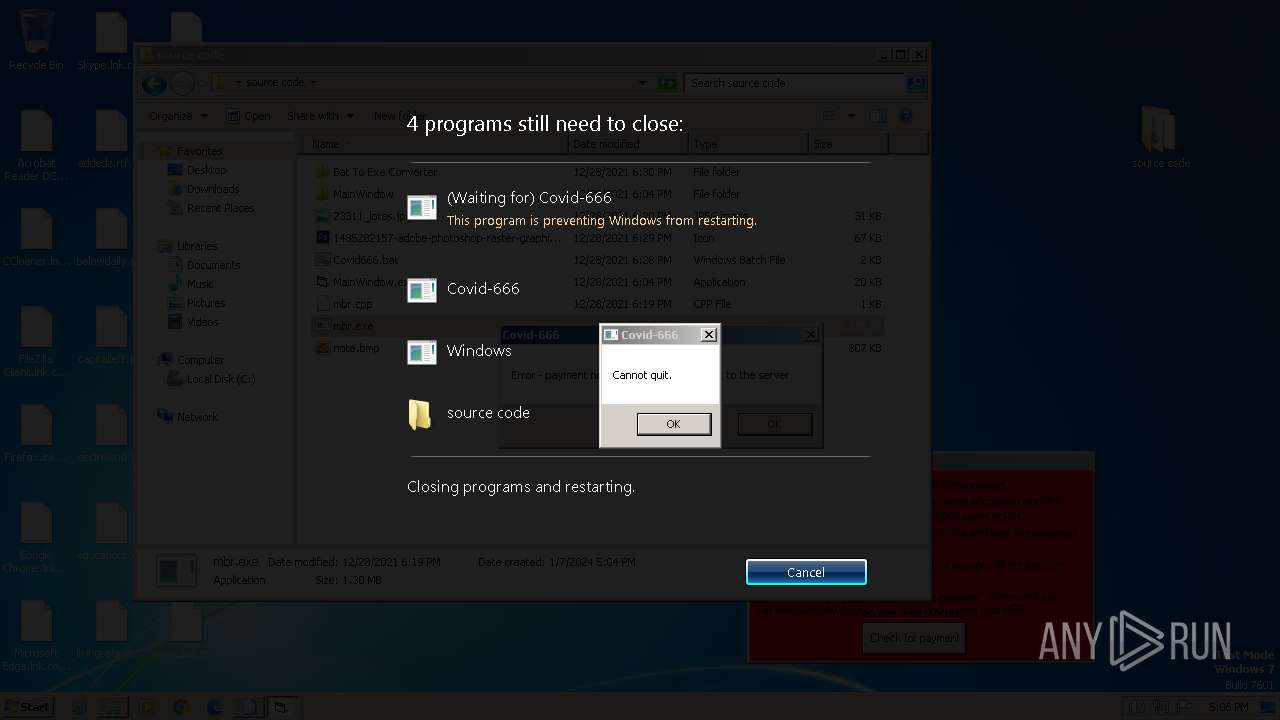Open the Share with dropdown in Explorer
The width and height of the screenshot is (1280, 720).
(x=320, y=116)
